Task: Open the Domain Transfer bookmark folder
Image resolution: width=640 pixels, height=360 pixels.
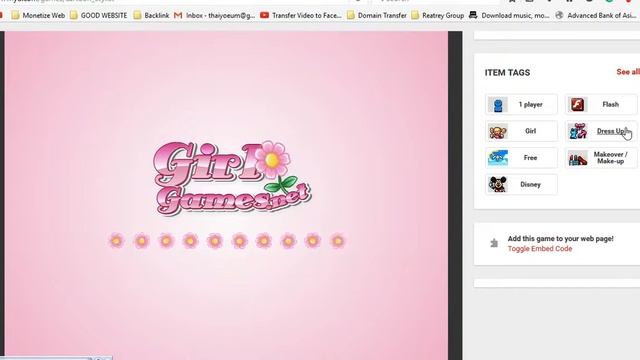Action: [x=376, y=16]
